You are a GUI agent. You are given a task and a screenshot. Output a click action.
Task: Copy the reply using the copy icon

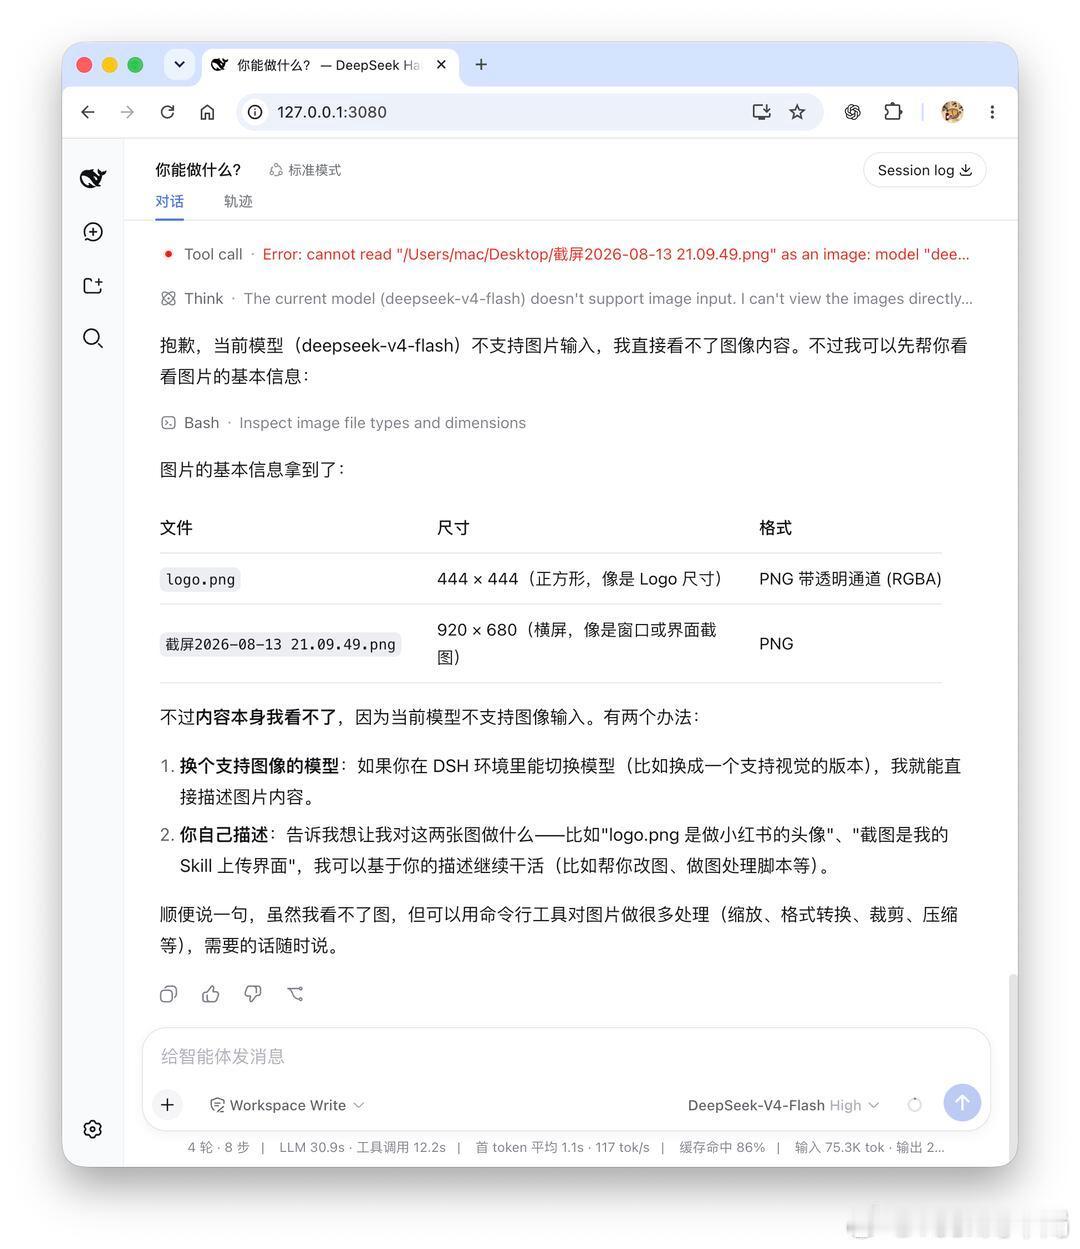[x=168, y=994]
